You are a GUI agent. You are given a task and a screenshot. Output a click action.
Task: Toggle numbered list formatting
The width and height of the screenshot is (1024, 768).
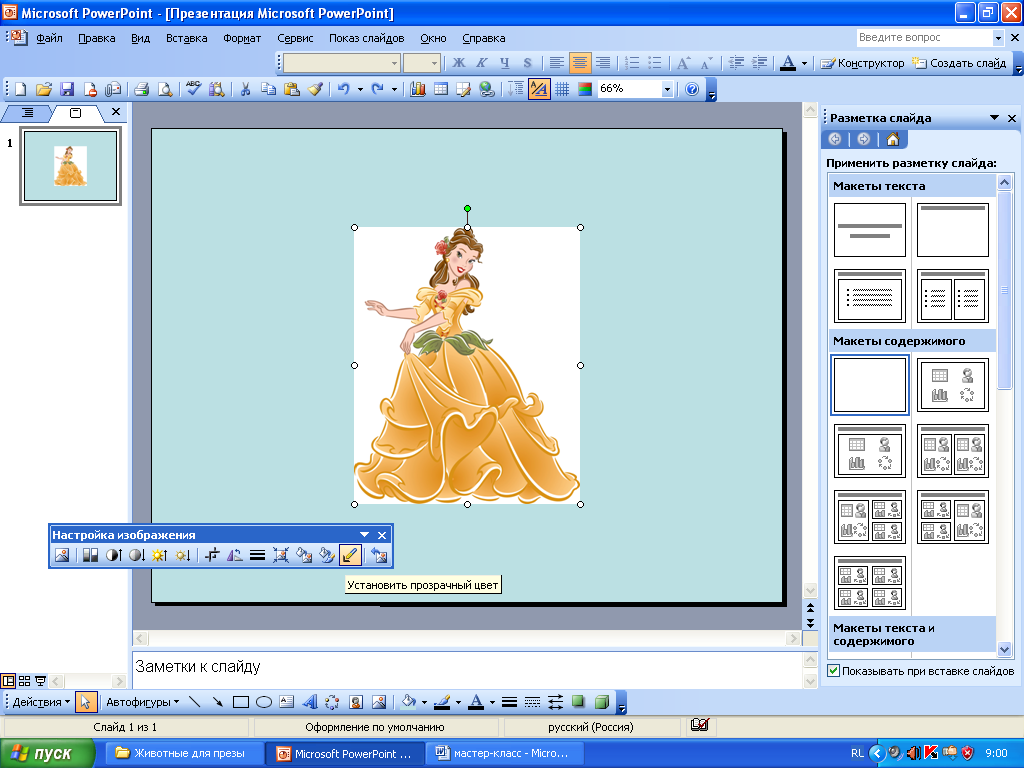click(632, 63)
